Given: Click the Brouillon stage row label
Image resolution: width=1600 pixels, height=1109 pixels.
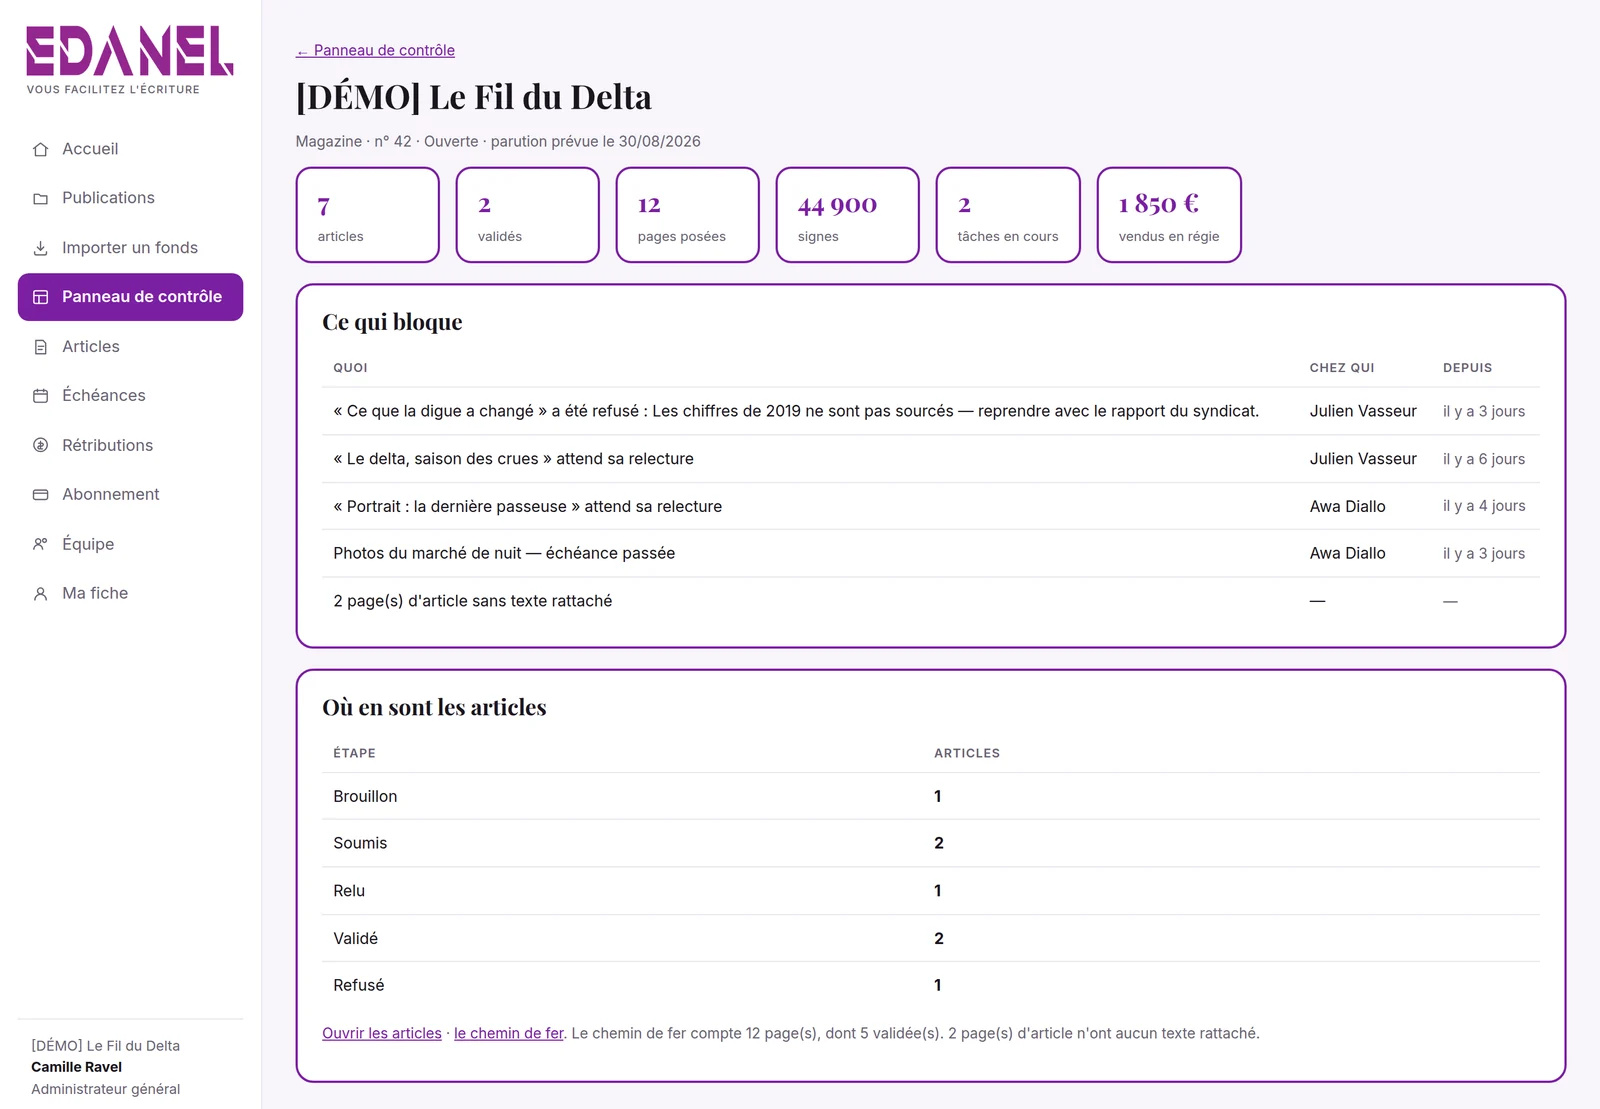Looking at the screenshot, I should coord(365,797).
